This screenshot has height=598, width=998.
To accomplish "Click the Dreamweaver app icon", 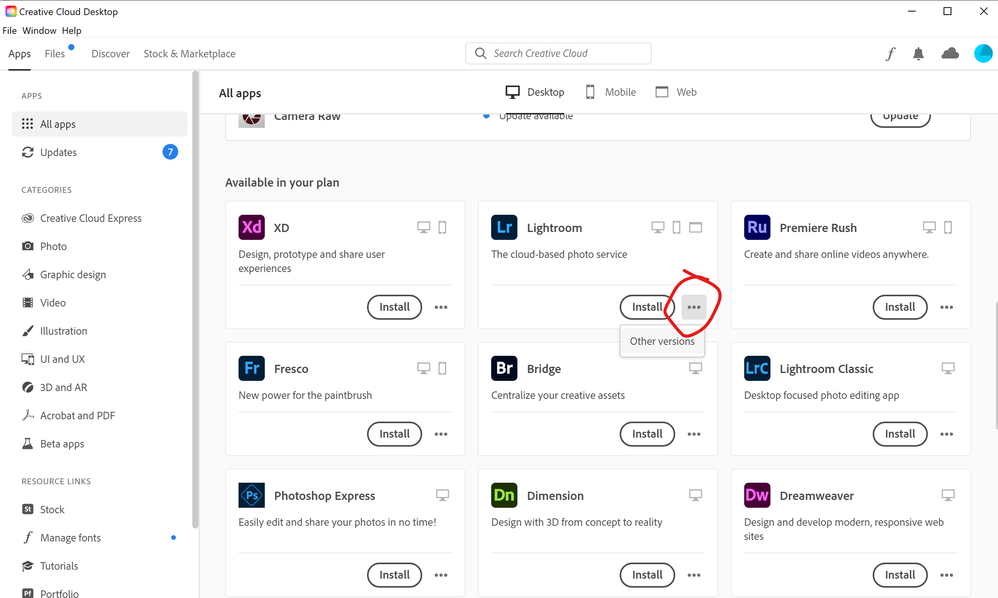I will coord(757,495).
